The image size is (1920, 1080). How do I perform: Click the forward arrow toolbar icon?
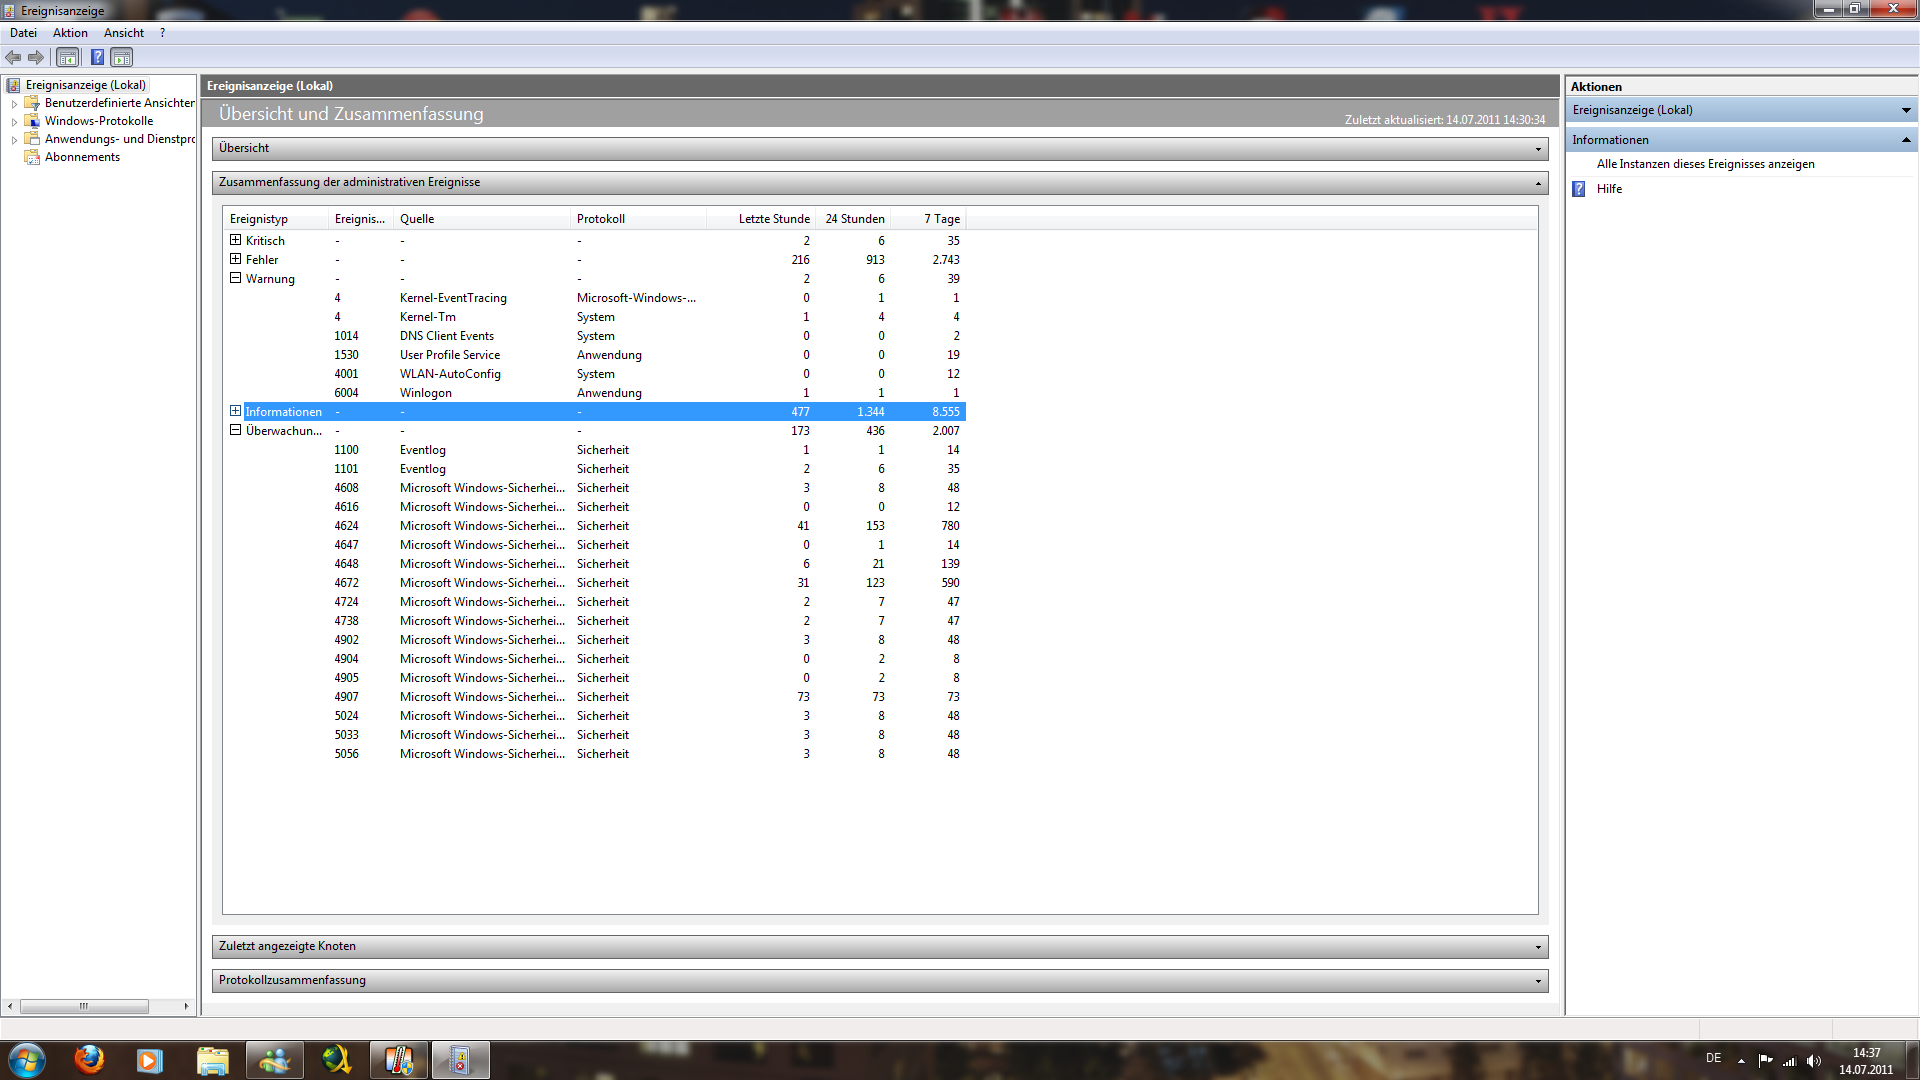click(36, 57)
